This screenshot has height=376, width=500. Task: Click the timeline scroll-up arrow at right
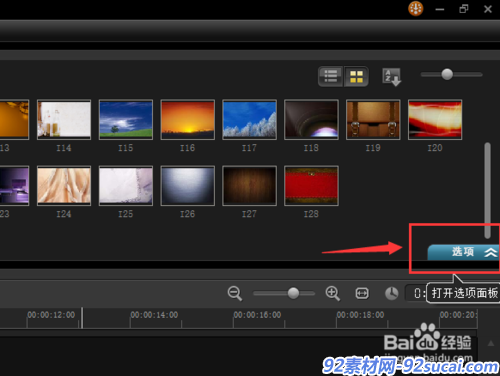click(490, 343)
